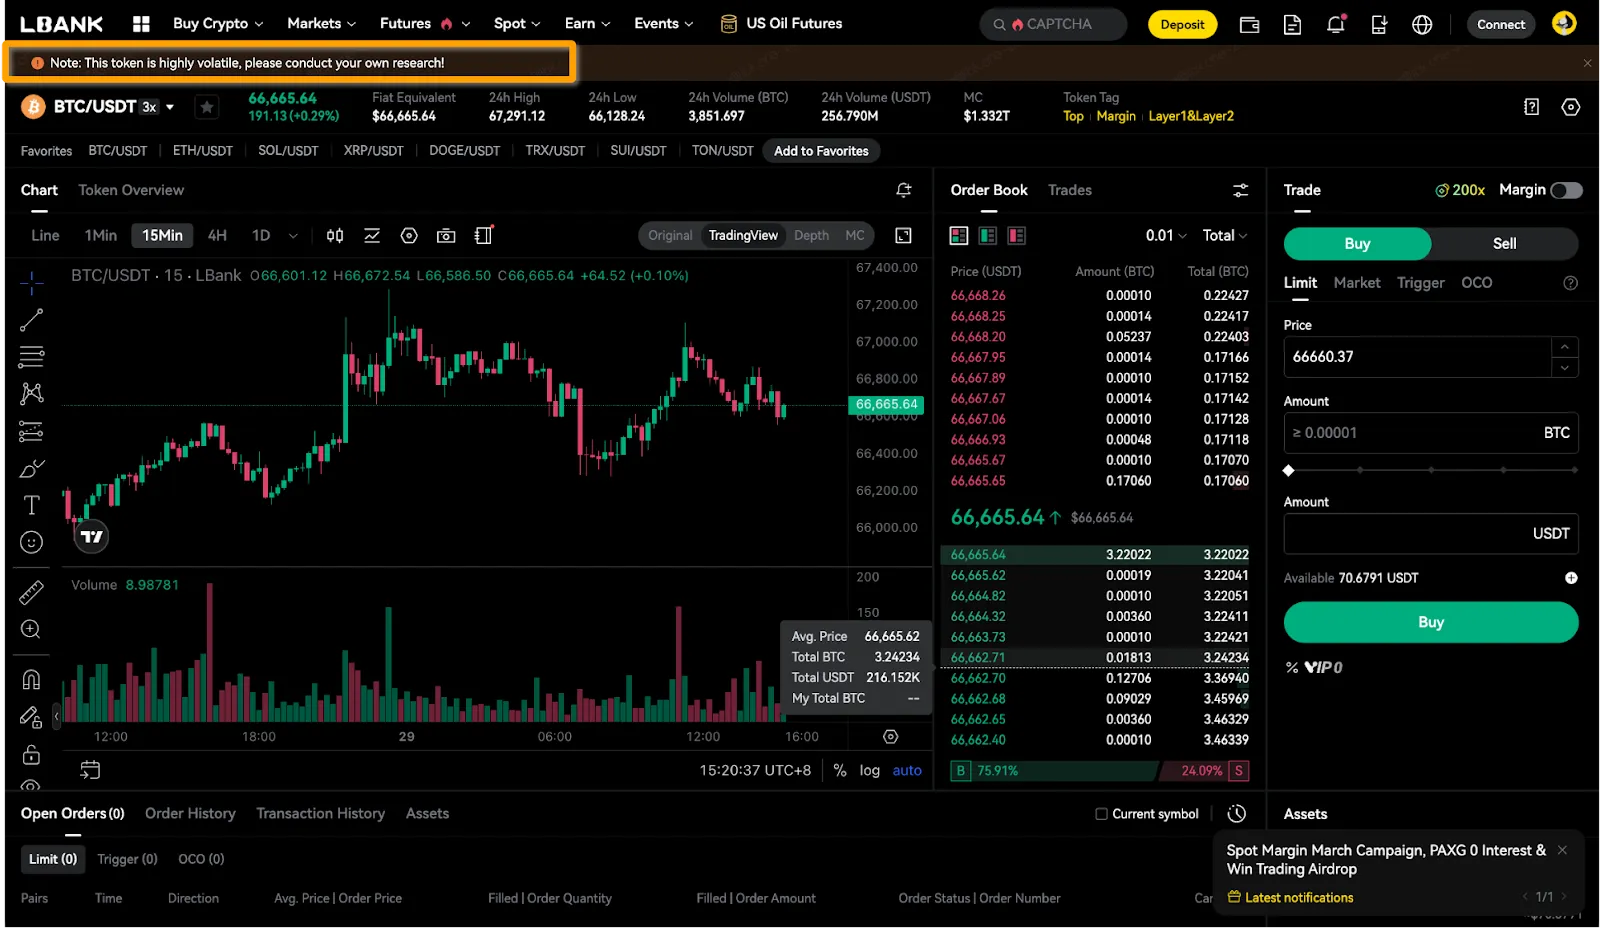Take a chart snapshot with camera icon
Screen dimensions: 1600x928
click(446, 236)
